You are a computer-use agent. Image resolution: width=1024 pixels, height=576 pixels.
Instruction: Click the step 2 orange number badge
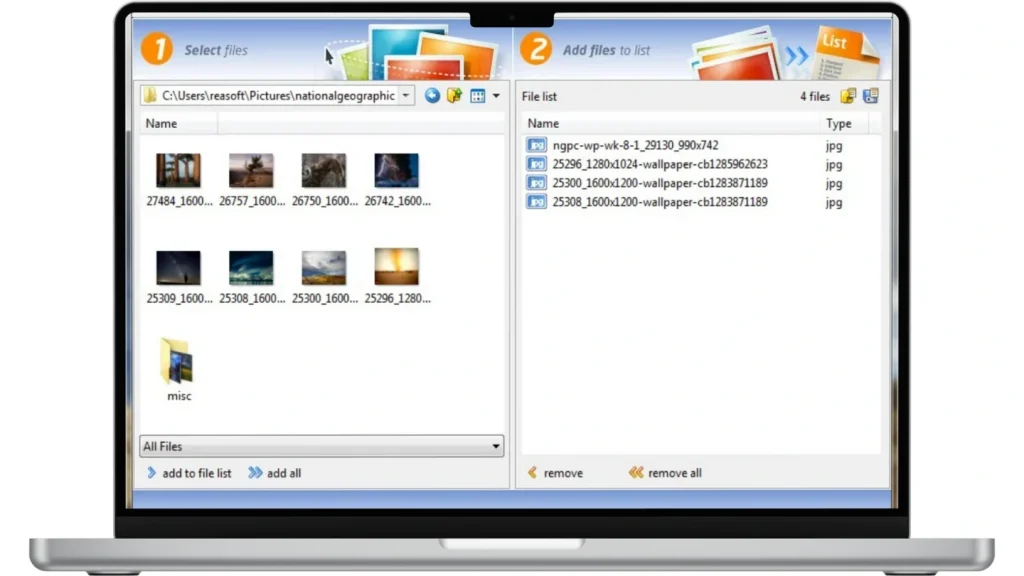pyautogui.click(x=536, y=49)
